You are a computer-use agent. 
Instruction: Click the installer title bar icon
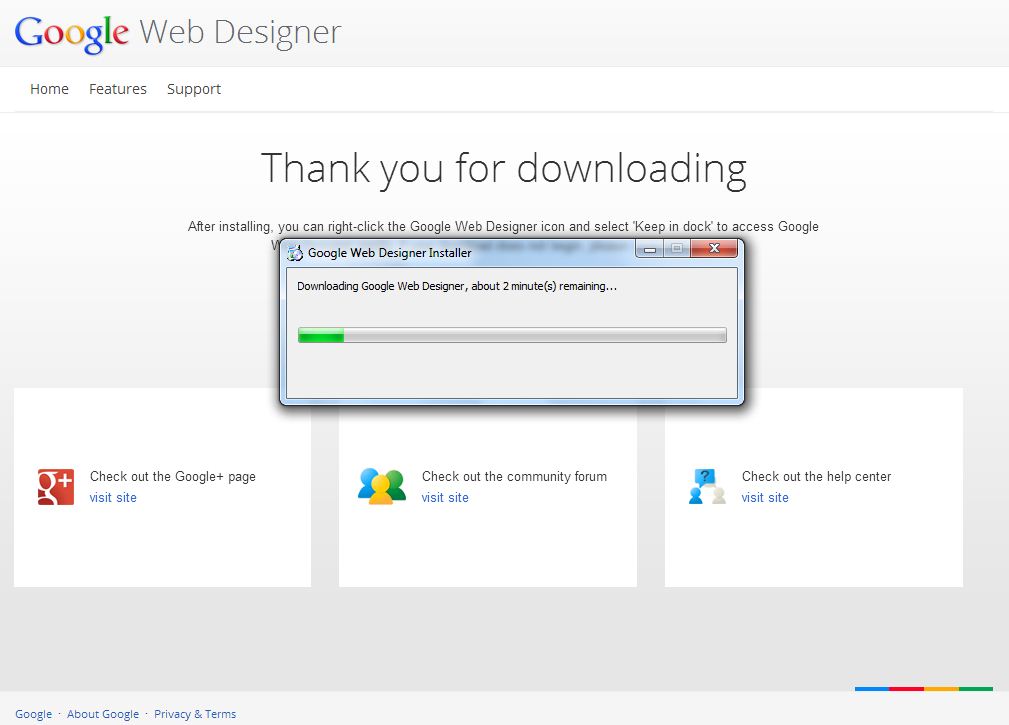[295, 253]
